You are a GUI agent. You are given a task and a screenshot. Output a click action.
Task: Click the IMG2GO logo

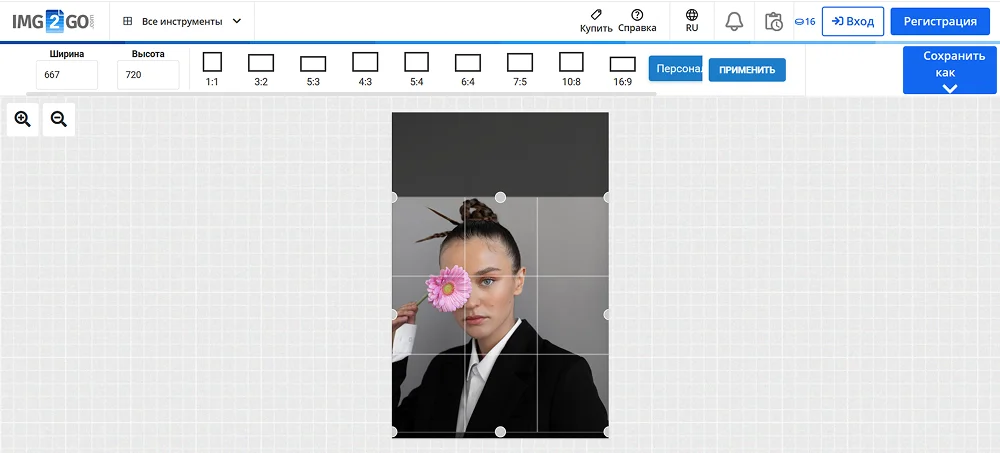click(51, 21)
